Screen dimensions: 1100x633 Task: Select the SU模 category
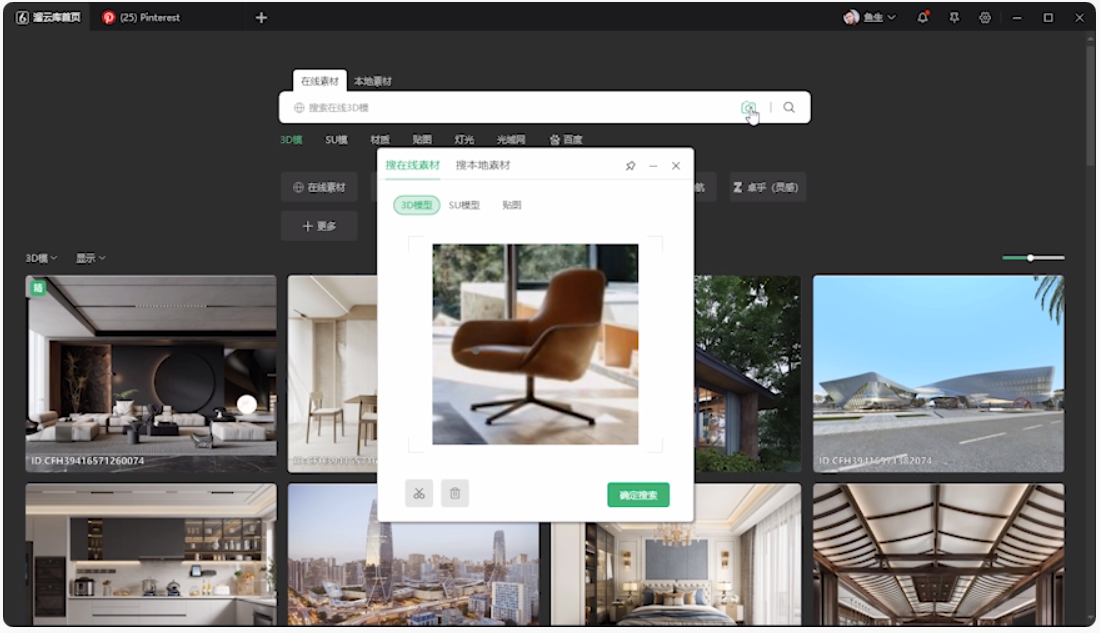[336, 140]
